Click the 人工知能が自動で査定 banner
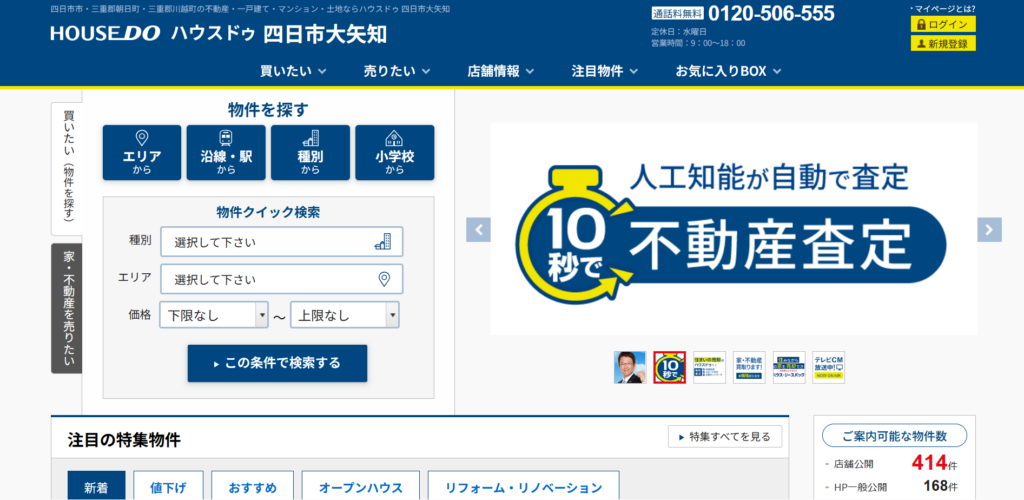1024x500 pixels. coord(733,229)
